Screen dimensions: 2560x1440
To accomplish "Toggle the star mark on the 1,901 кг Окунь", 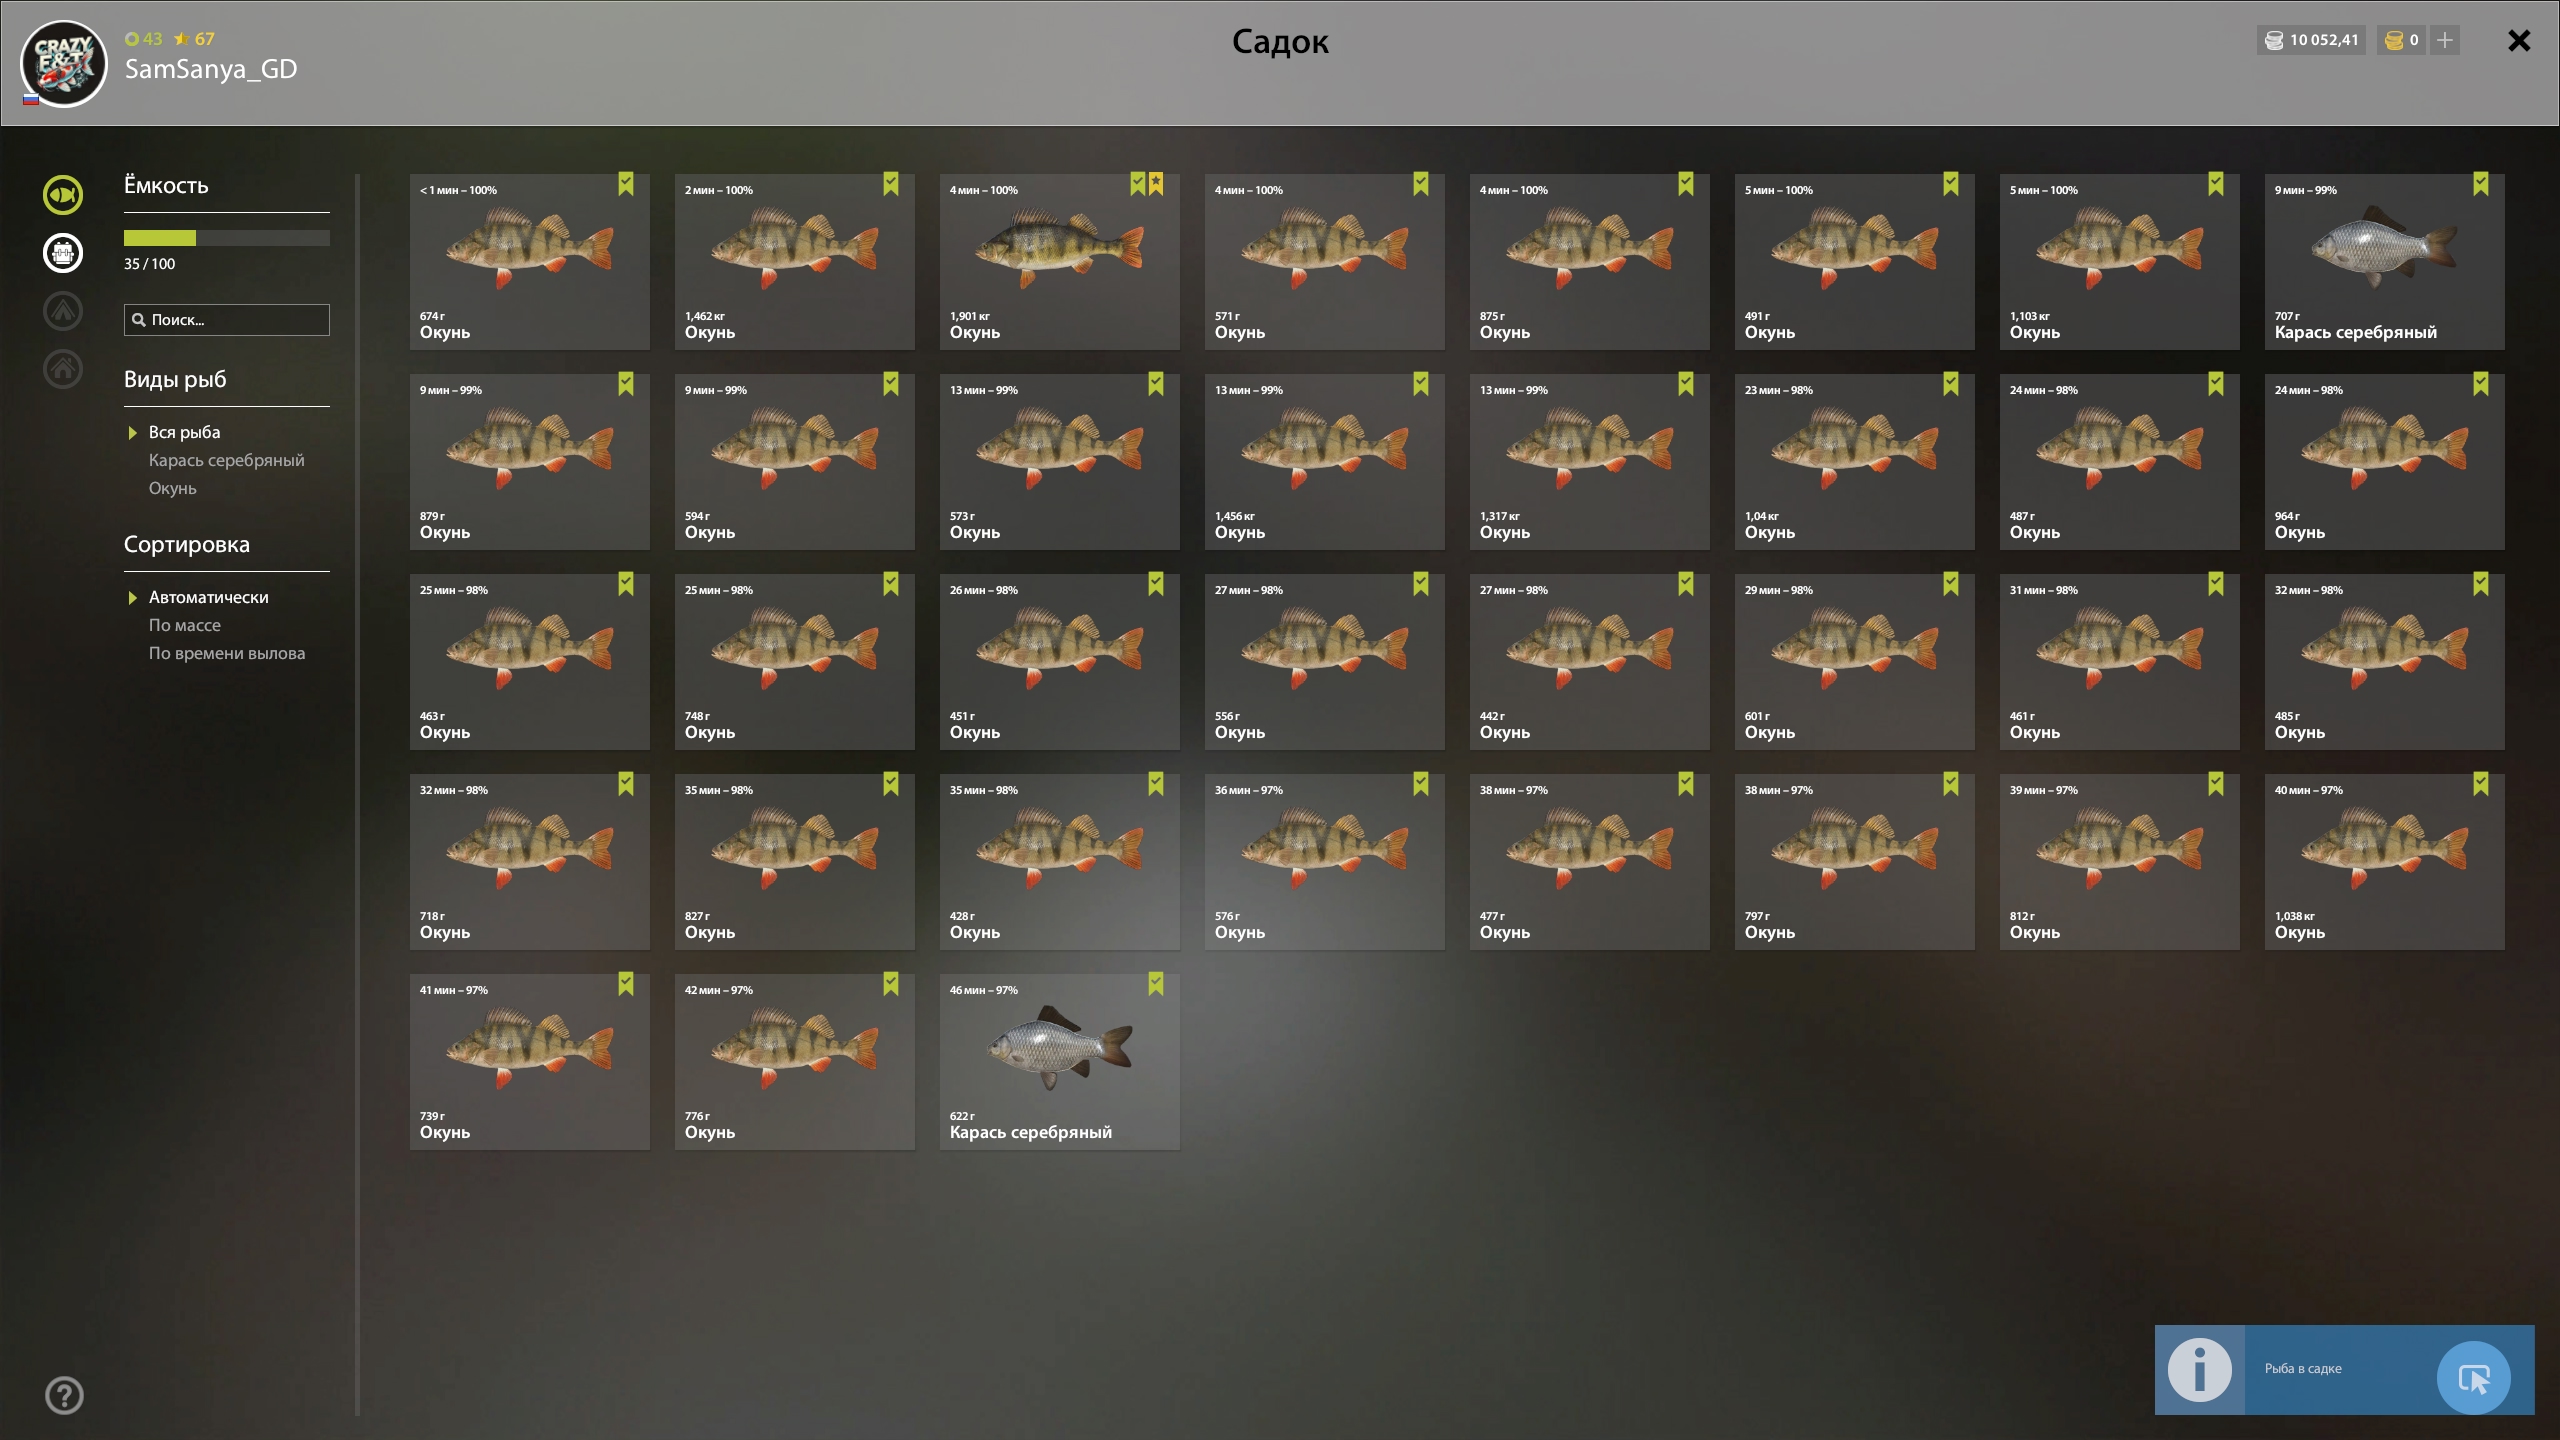I will (1156, 184).
